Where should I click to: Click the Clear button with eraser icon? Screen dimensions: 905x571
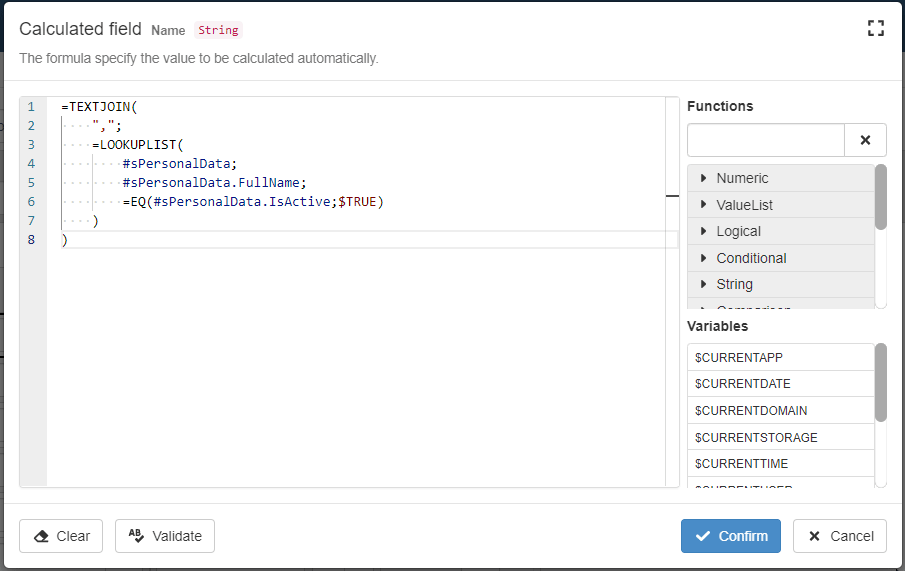click(x=62, y=536)
